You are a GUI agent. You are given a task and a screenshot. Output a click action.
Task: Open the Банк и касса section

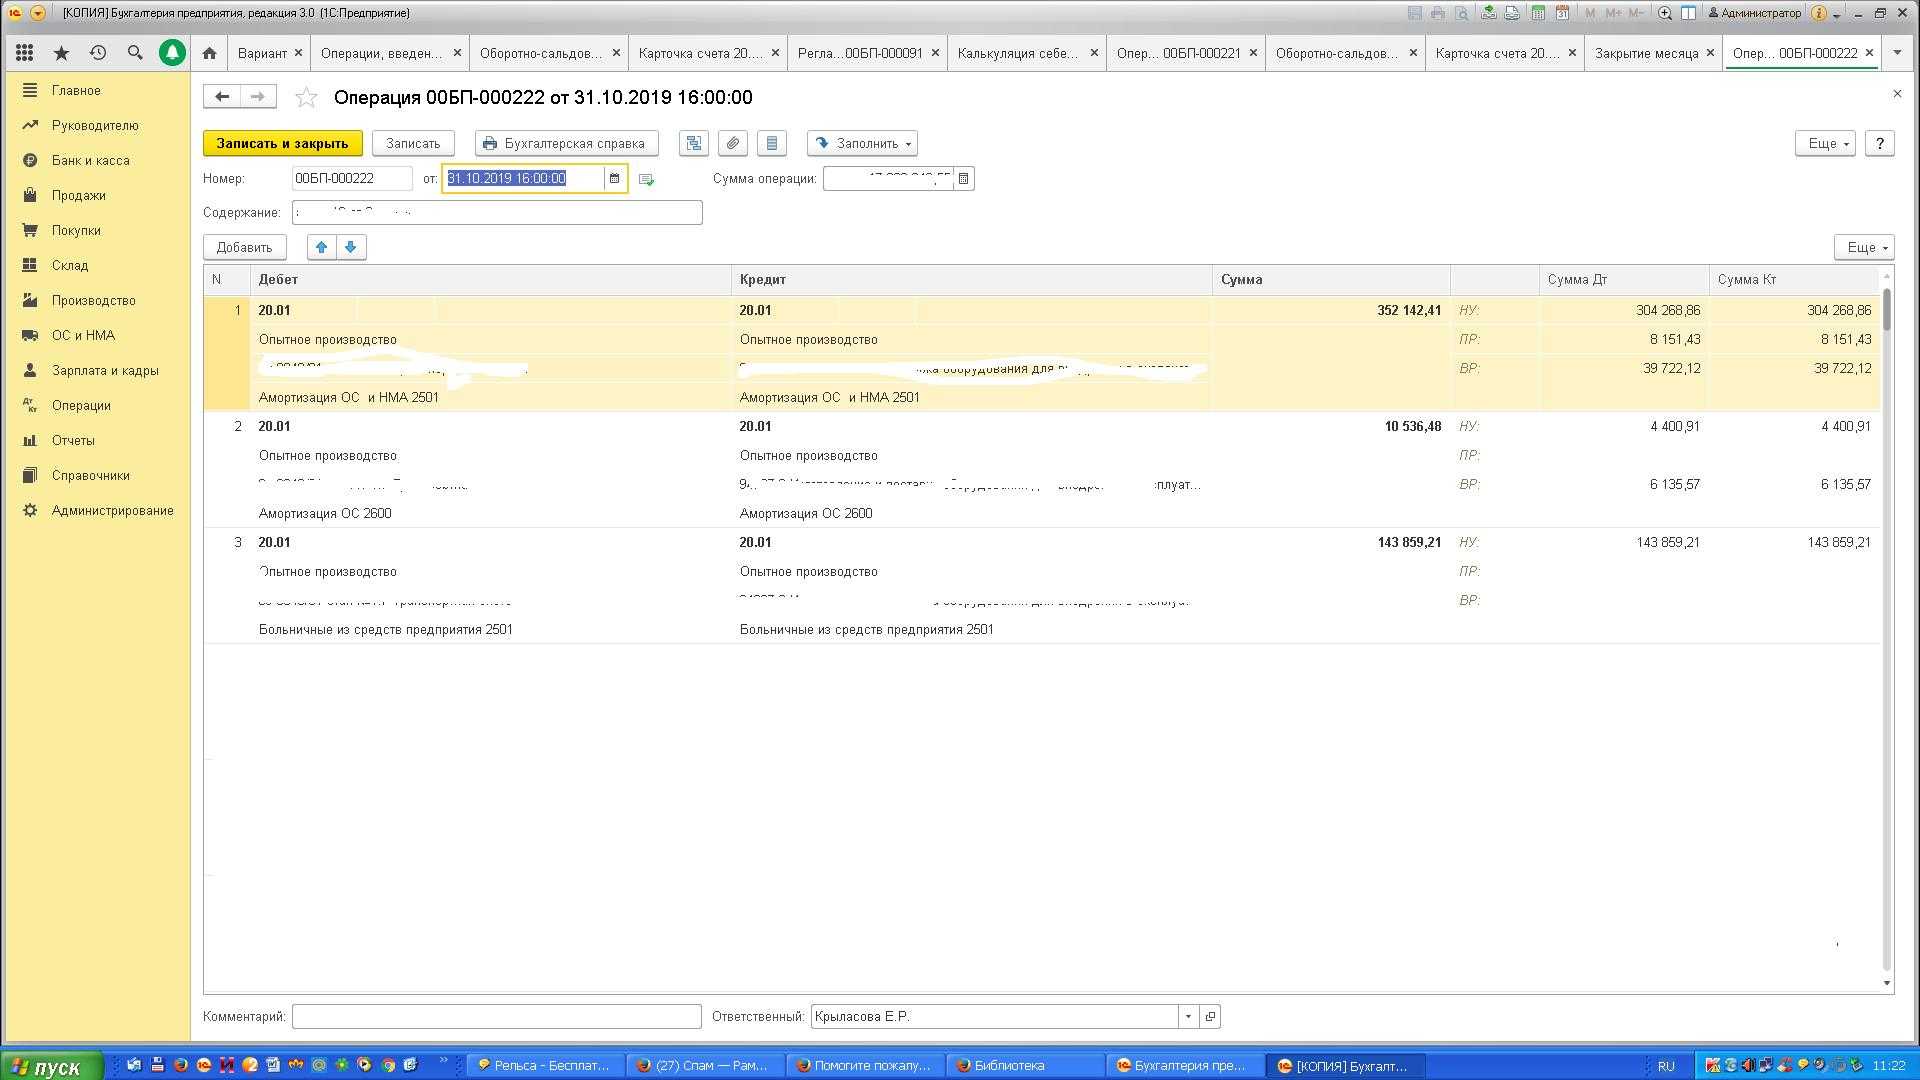click(x=90, y=160)
